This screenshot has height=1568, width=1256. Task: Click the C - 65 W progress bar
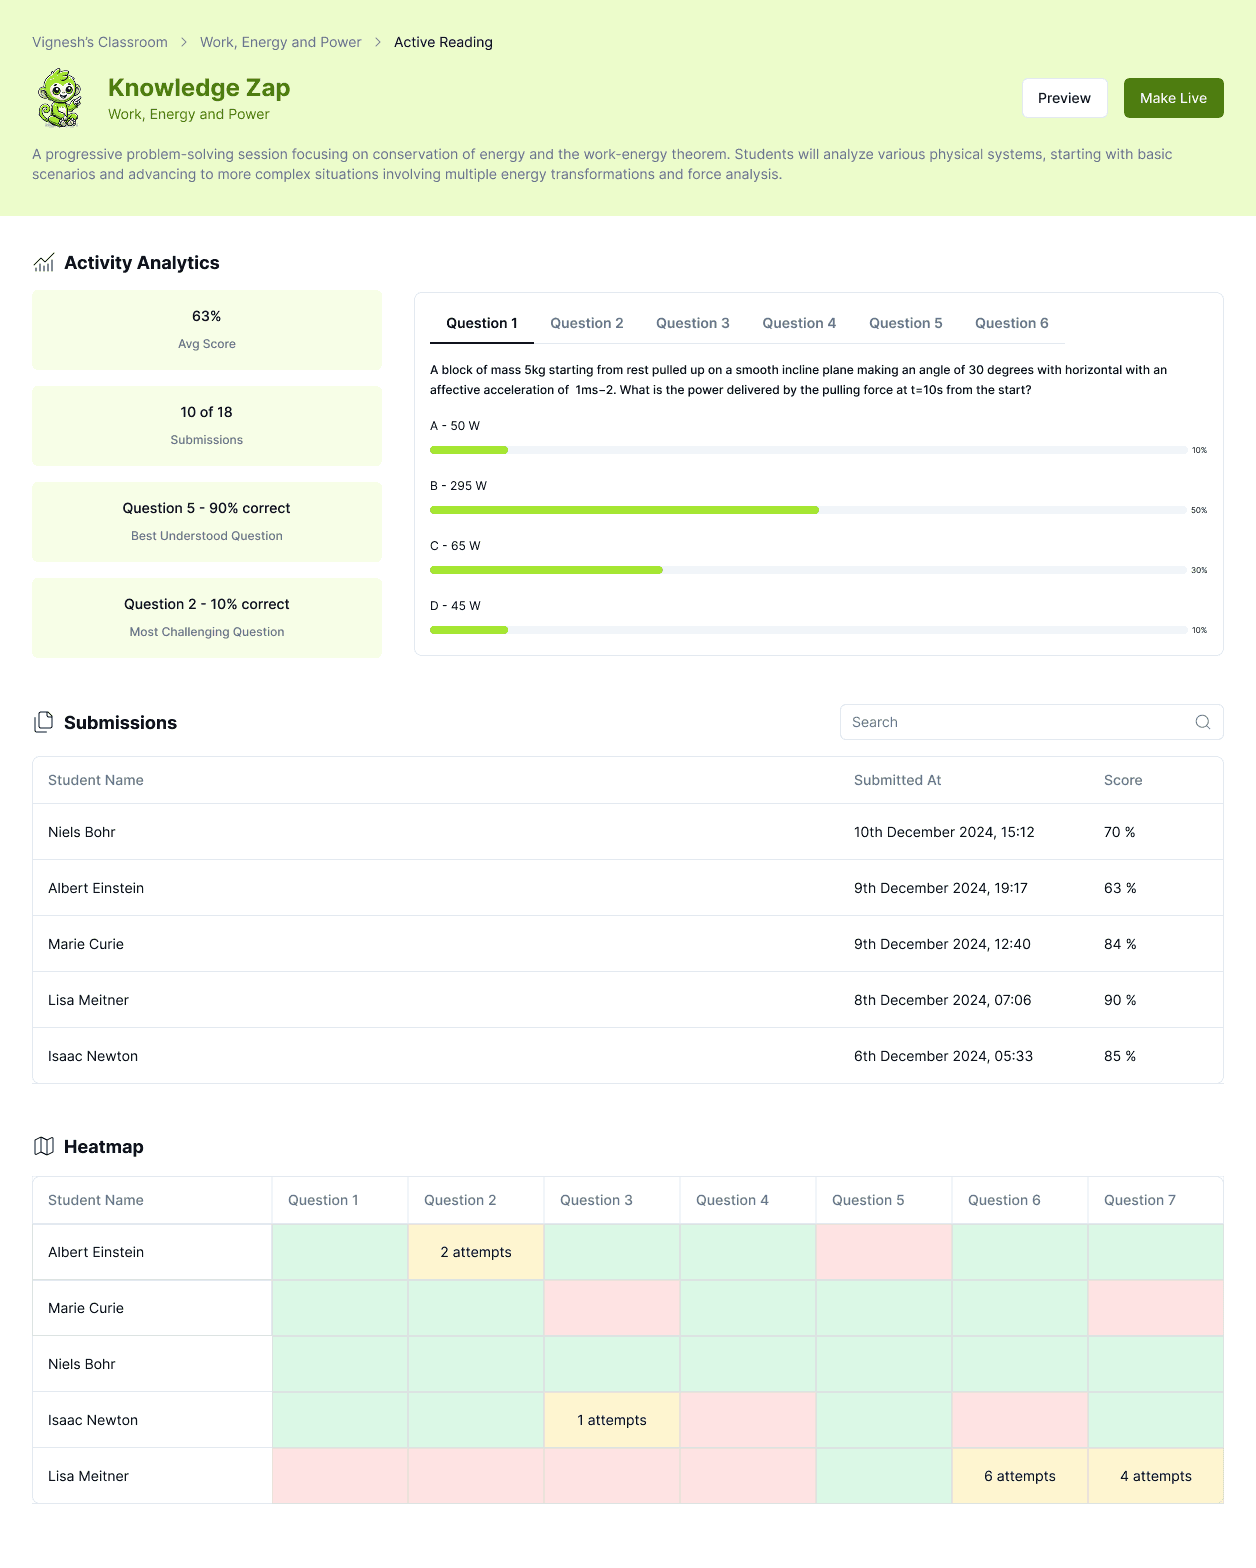coord(808,570)
